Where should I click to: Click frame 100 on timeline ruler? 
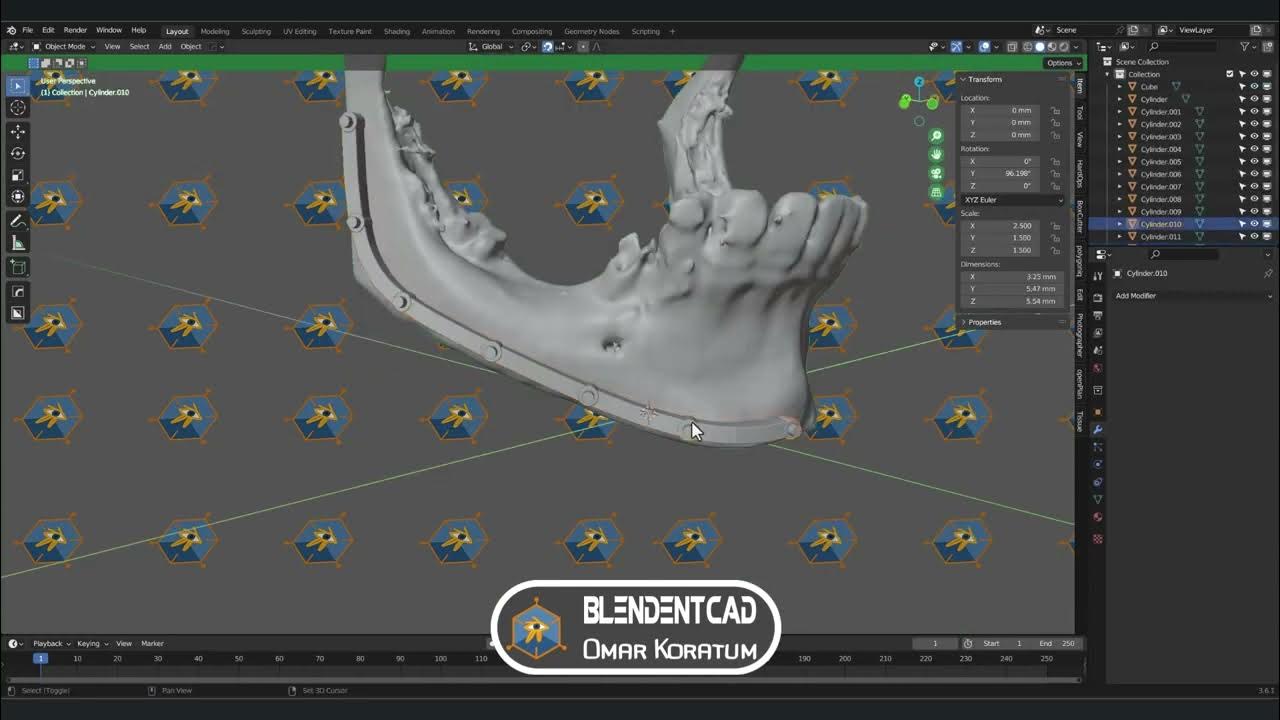pyautogui.click(x=440, y=658)
